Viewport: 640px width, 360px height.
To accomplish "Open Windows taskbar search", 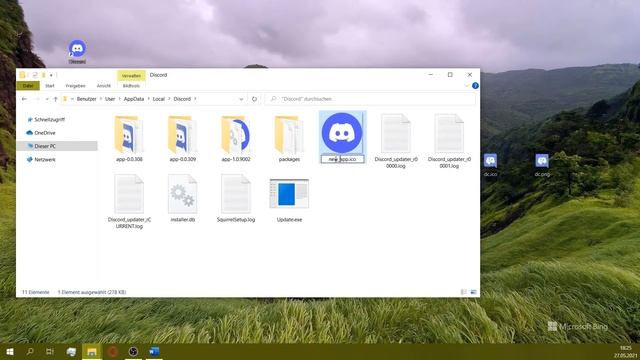I will (30, 351).
